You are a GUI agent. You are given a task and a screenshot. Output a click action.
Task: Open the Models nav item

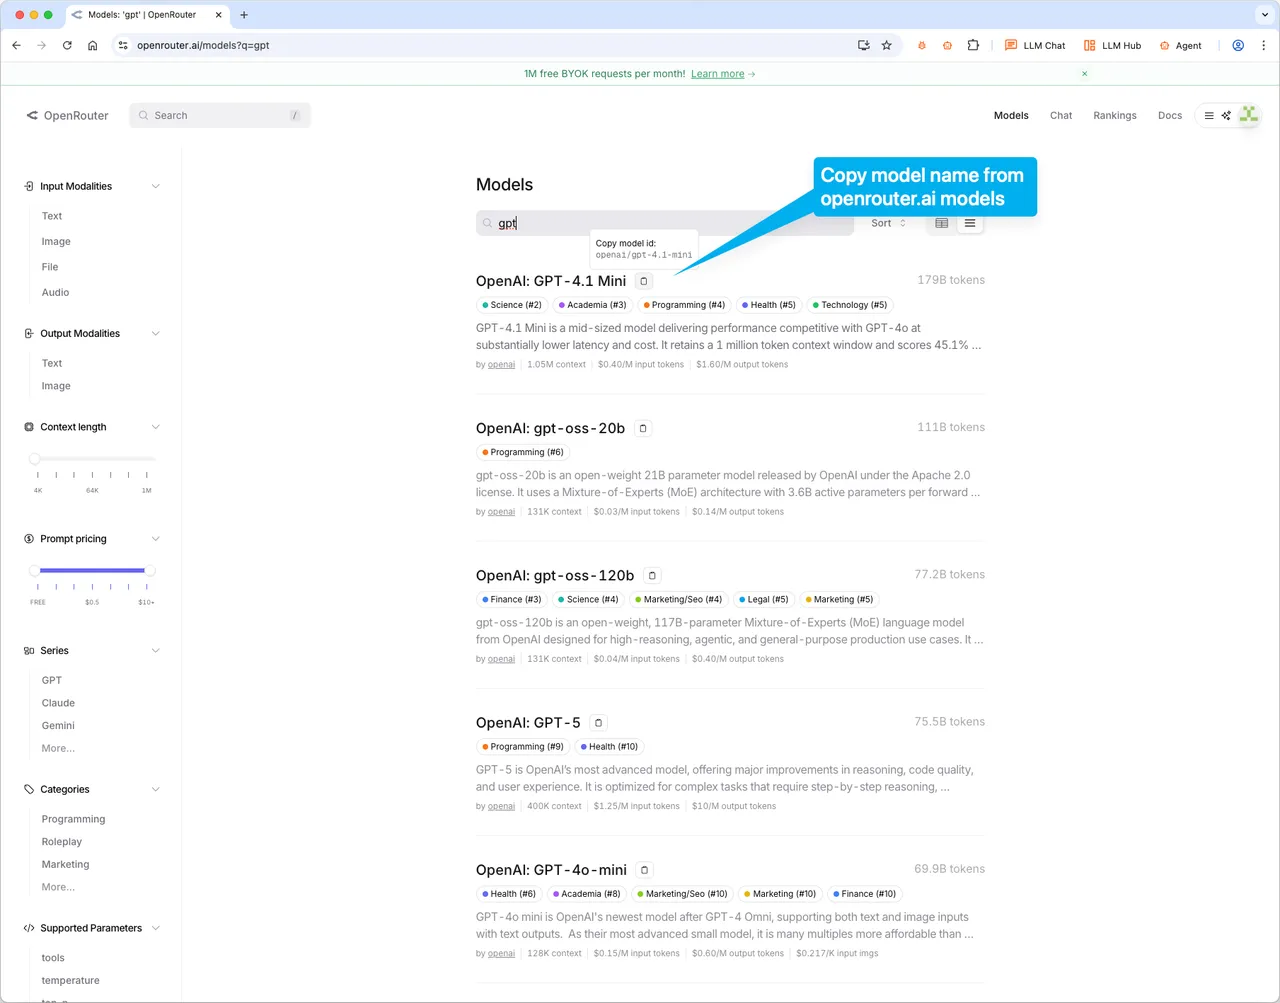(1011, 116)
